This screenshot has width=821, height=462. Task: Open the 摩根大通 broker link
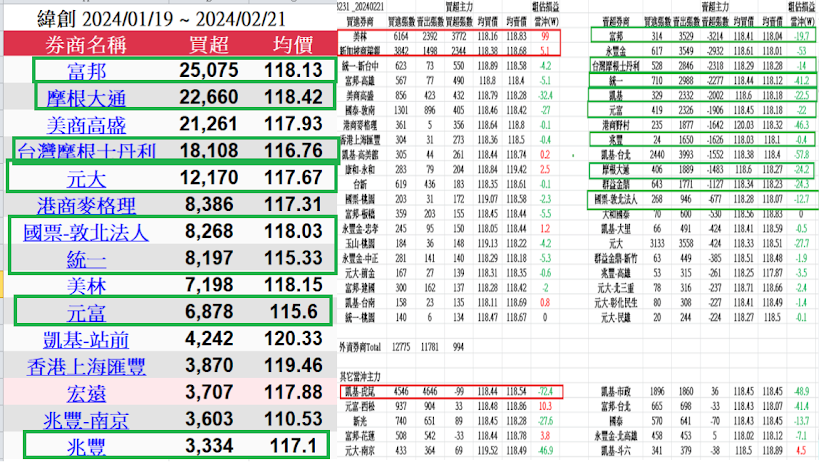click(86, 98)
